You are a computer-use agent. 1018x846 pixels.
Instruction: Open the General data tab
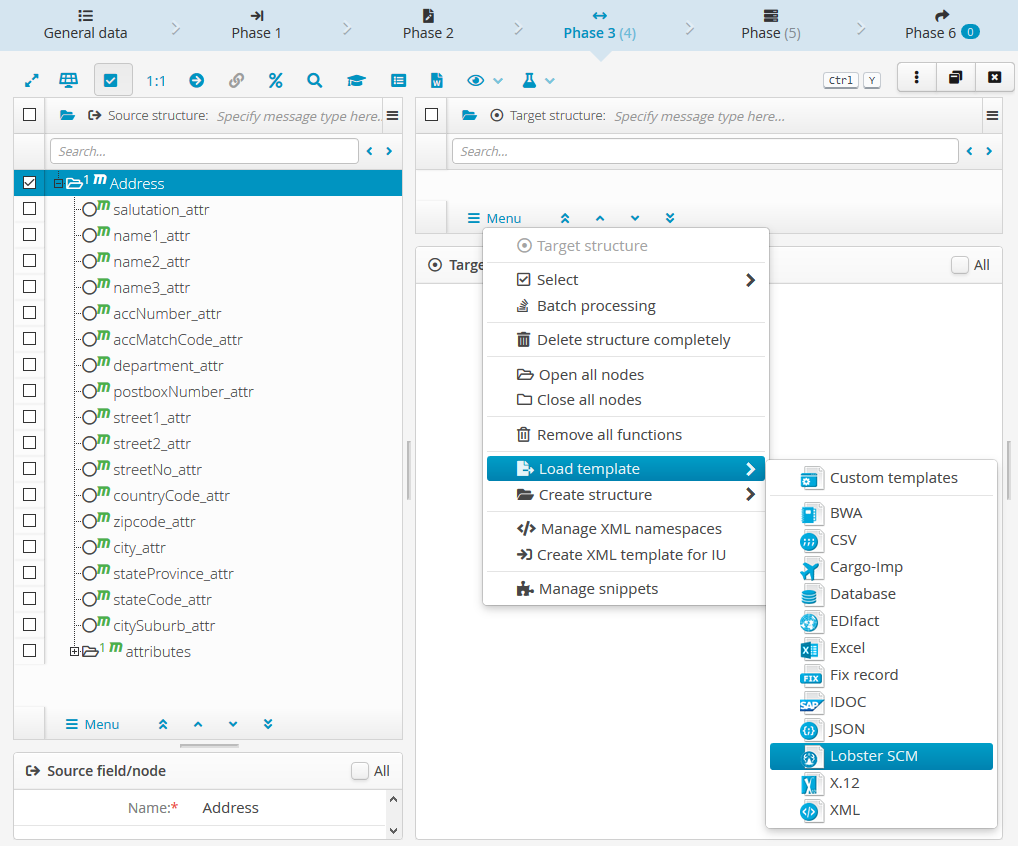click(x=86, y=25)
